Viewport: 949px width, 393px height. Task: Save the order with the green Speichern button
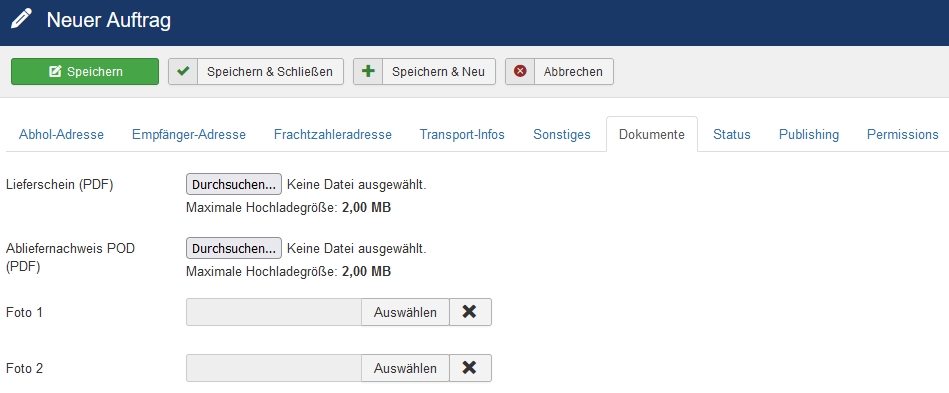pyautogui.click(x=85, y=71)
